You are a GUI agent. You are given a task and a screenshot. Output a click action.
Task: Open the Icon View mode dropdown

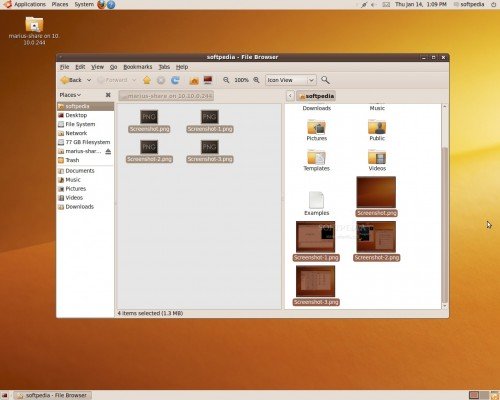(290, 80)
